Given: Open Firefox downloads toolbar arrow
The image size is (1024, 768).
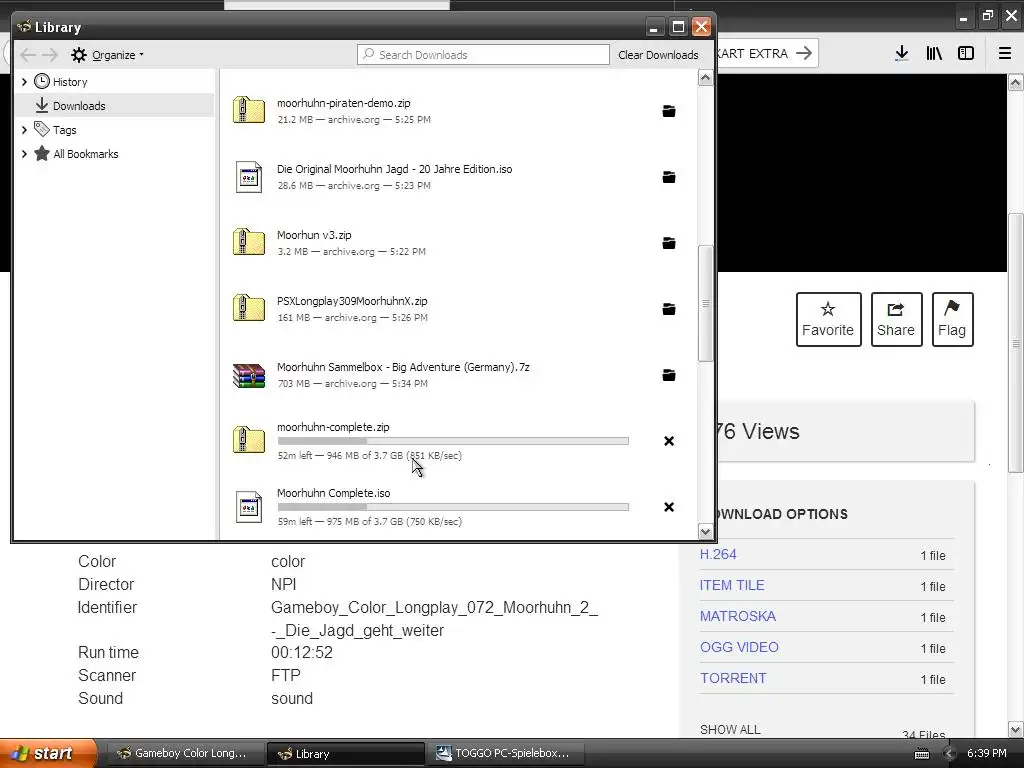Looking at the screenshot, I should tap(902, 54).
